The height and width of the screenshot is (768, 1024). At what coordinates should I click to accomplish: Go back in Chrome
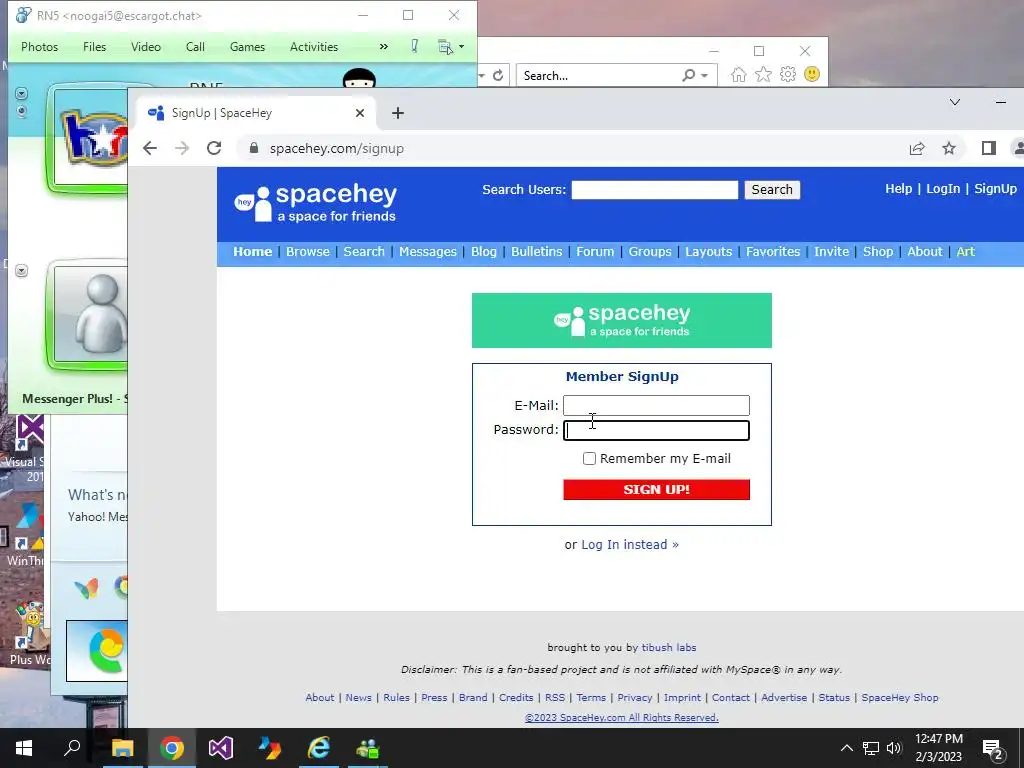150,148
